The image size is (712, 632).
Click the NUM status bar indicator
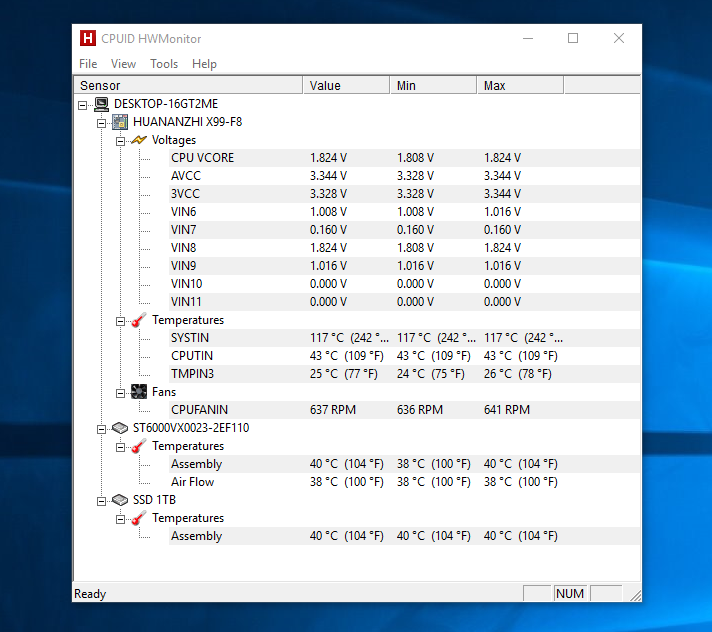click(570, 594)
